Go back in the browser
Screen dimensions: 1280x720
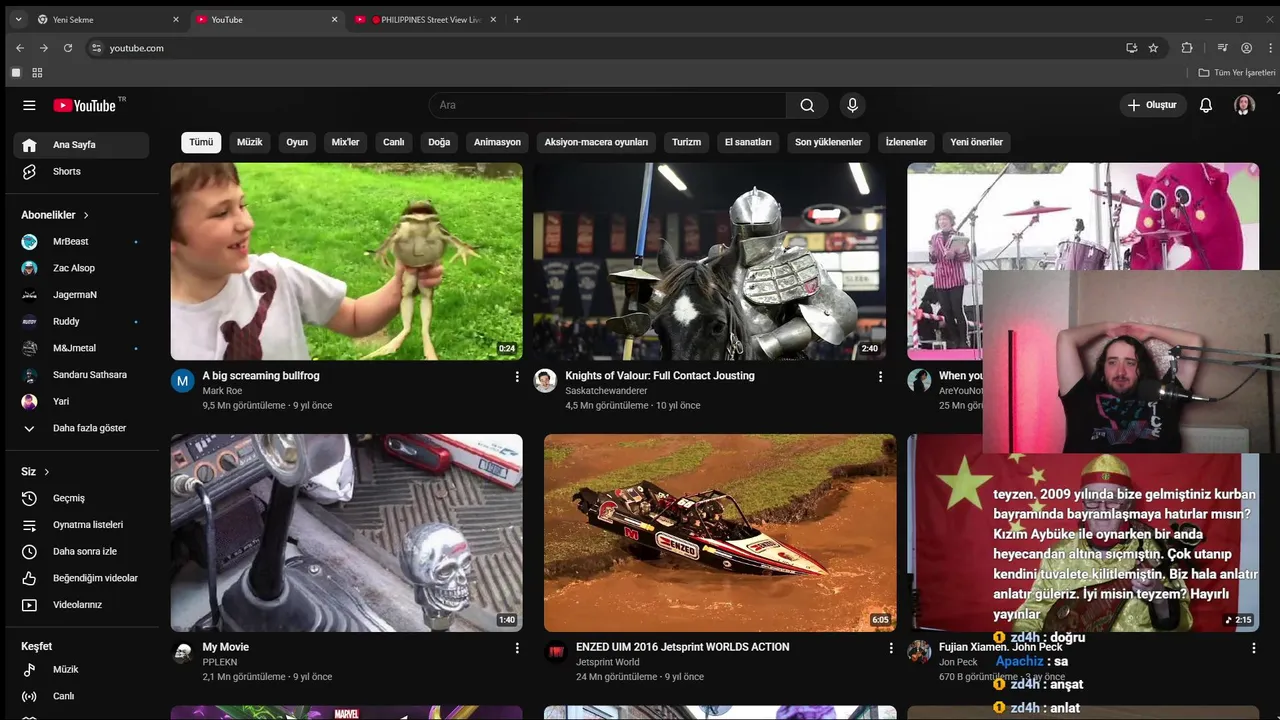(20, 48)
